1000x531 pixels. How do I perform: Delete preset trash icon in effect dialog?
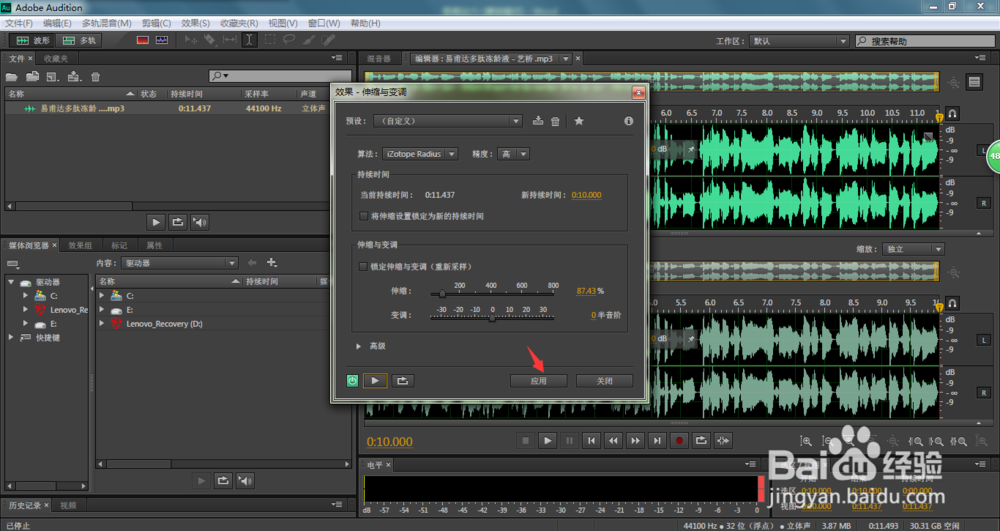pyautogui.click(x=555, y=121)
